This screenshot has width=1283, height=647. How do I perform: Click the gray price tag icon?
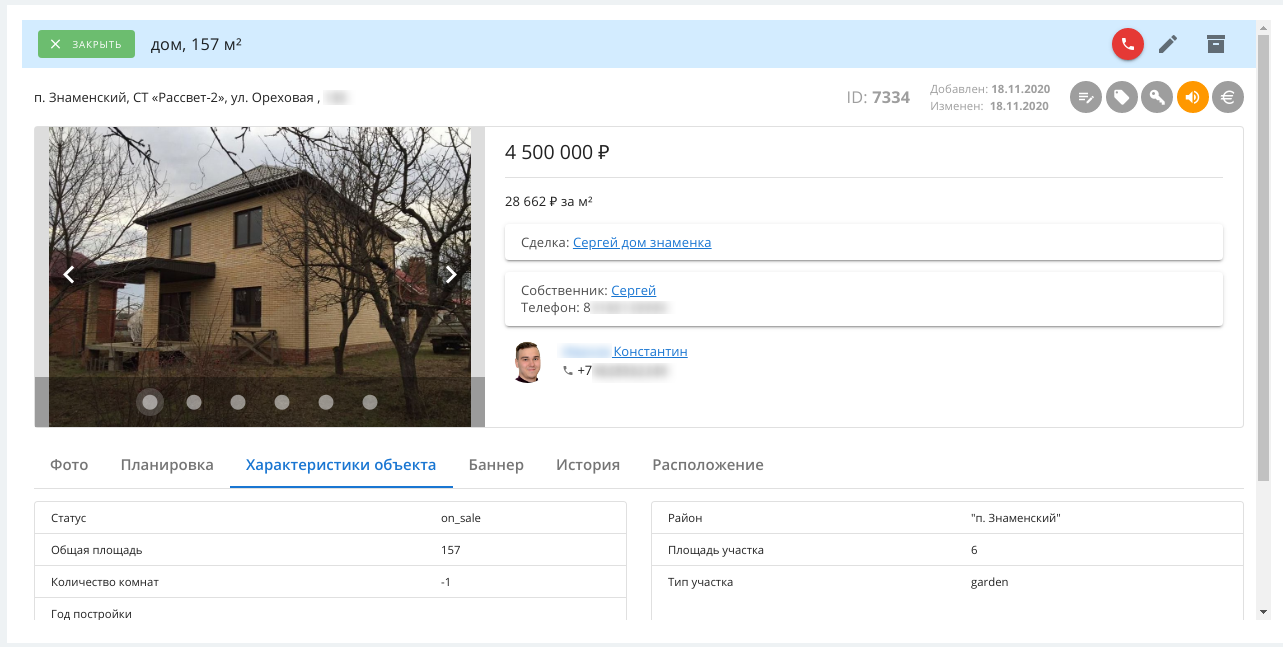click(x=1122, y=97)
